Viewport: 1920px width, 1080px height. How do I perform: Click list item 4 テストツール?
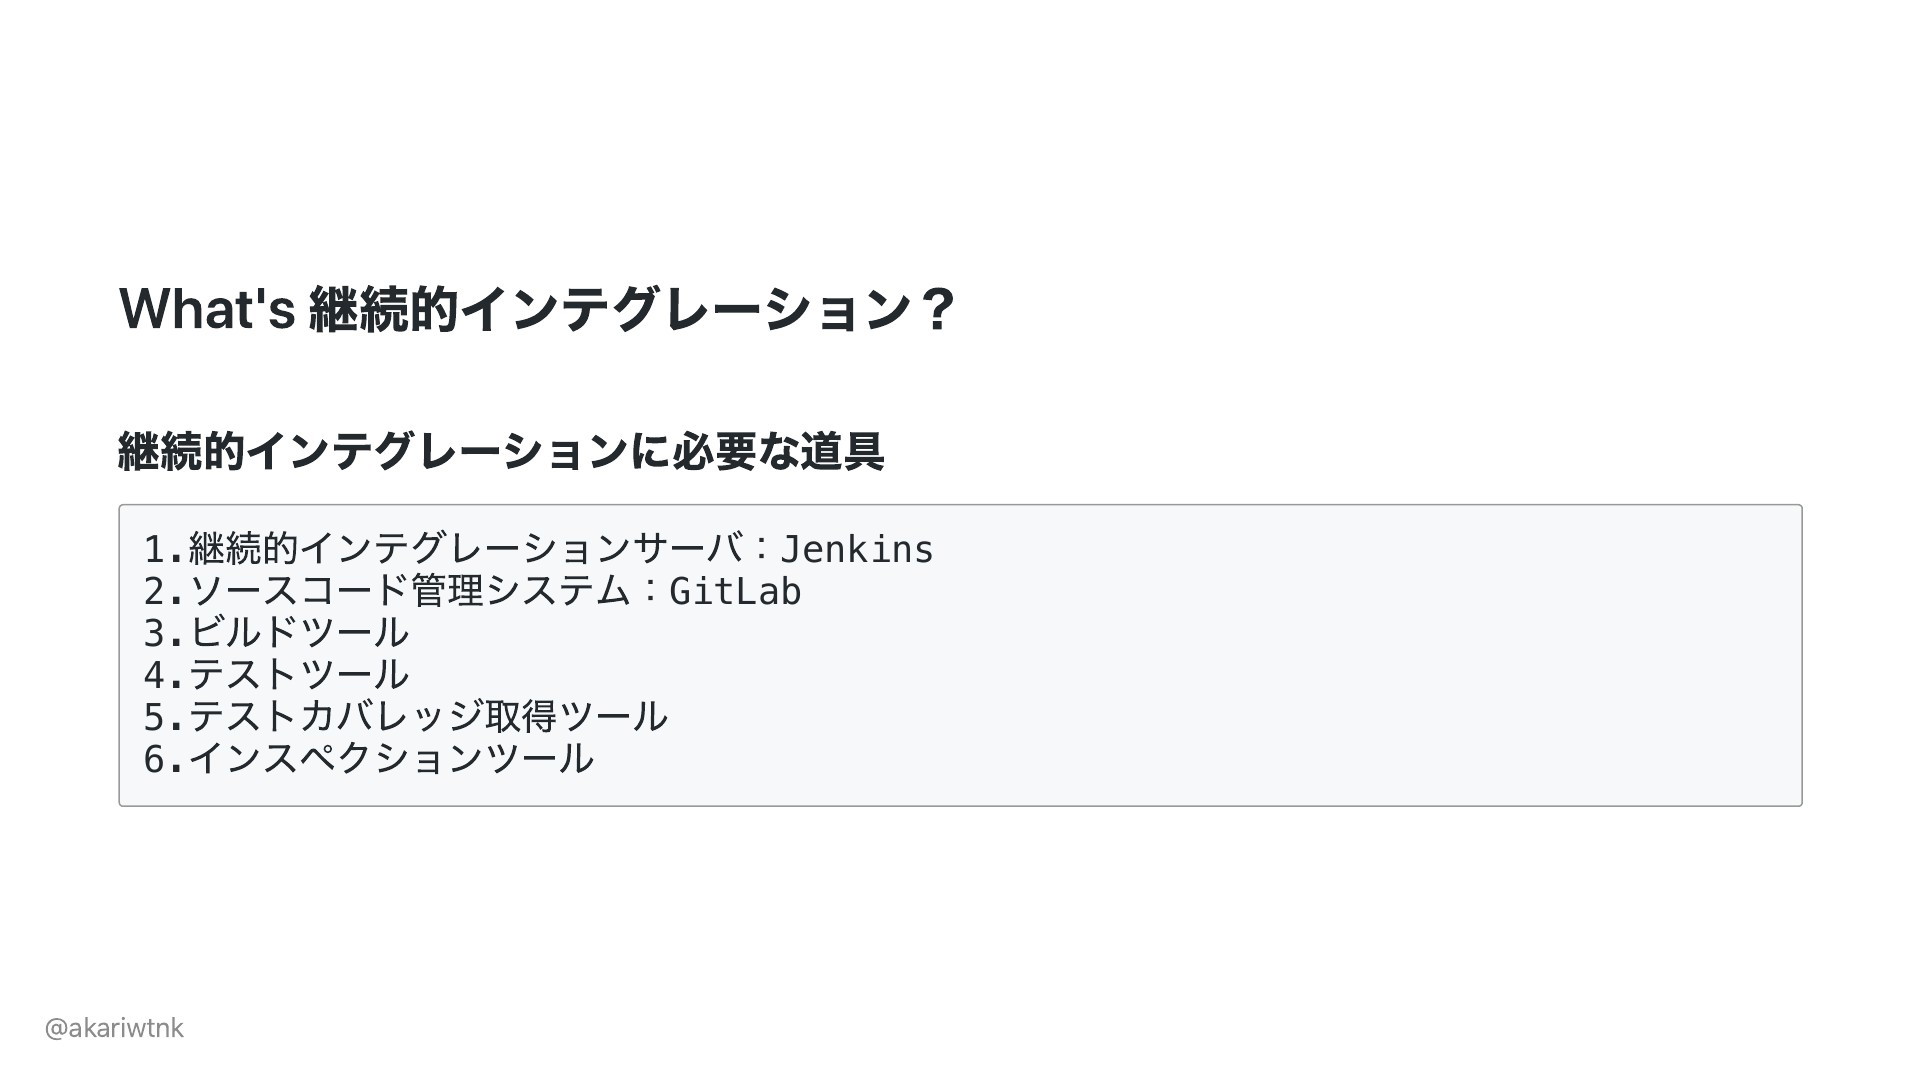276,675
